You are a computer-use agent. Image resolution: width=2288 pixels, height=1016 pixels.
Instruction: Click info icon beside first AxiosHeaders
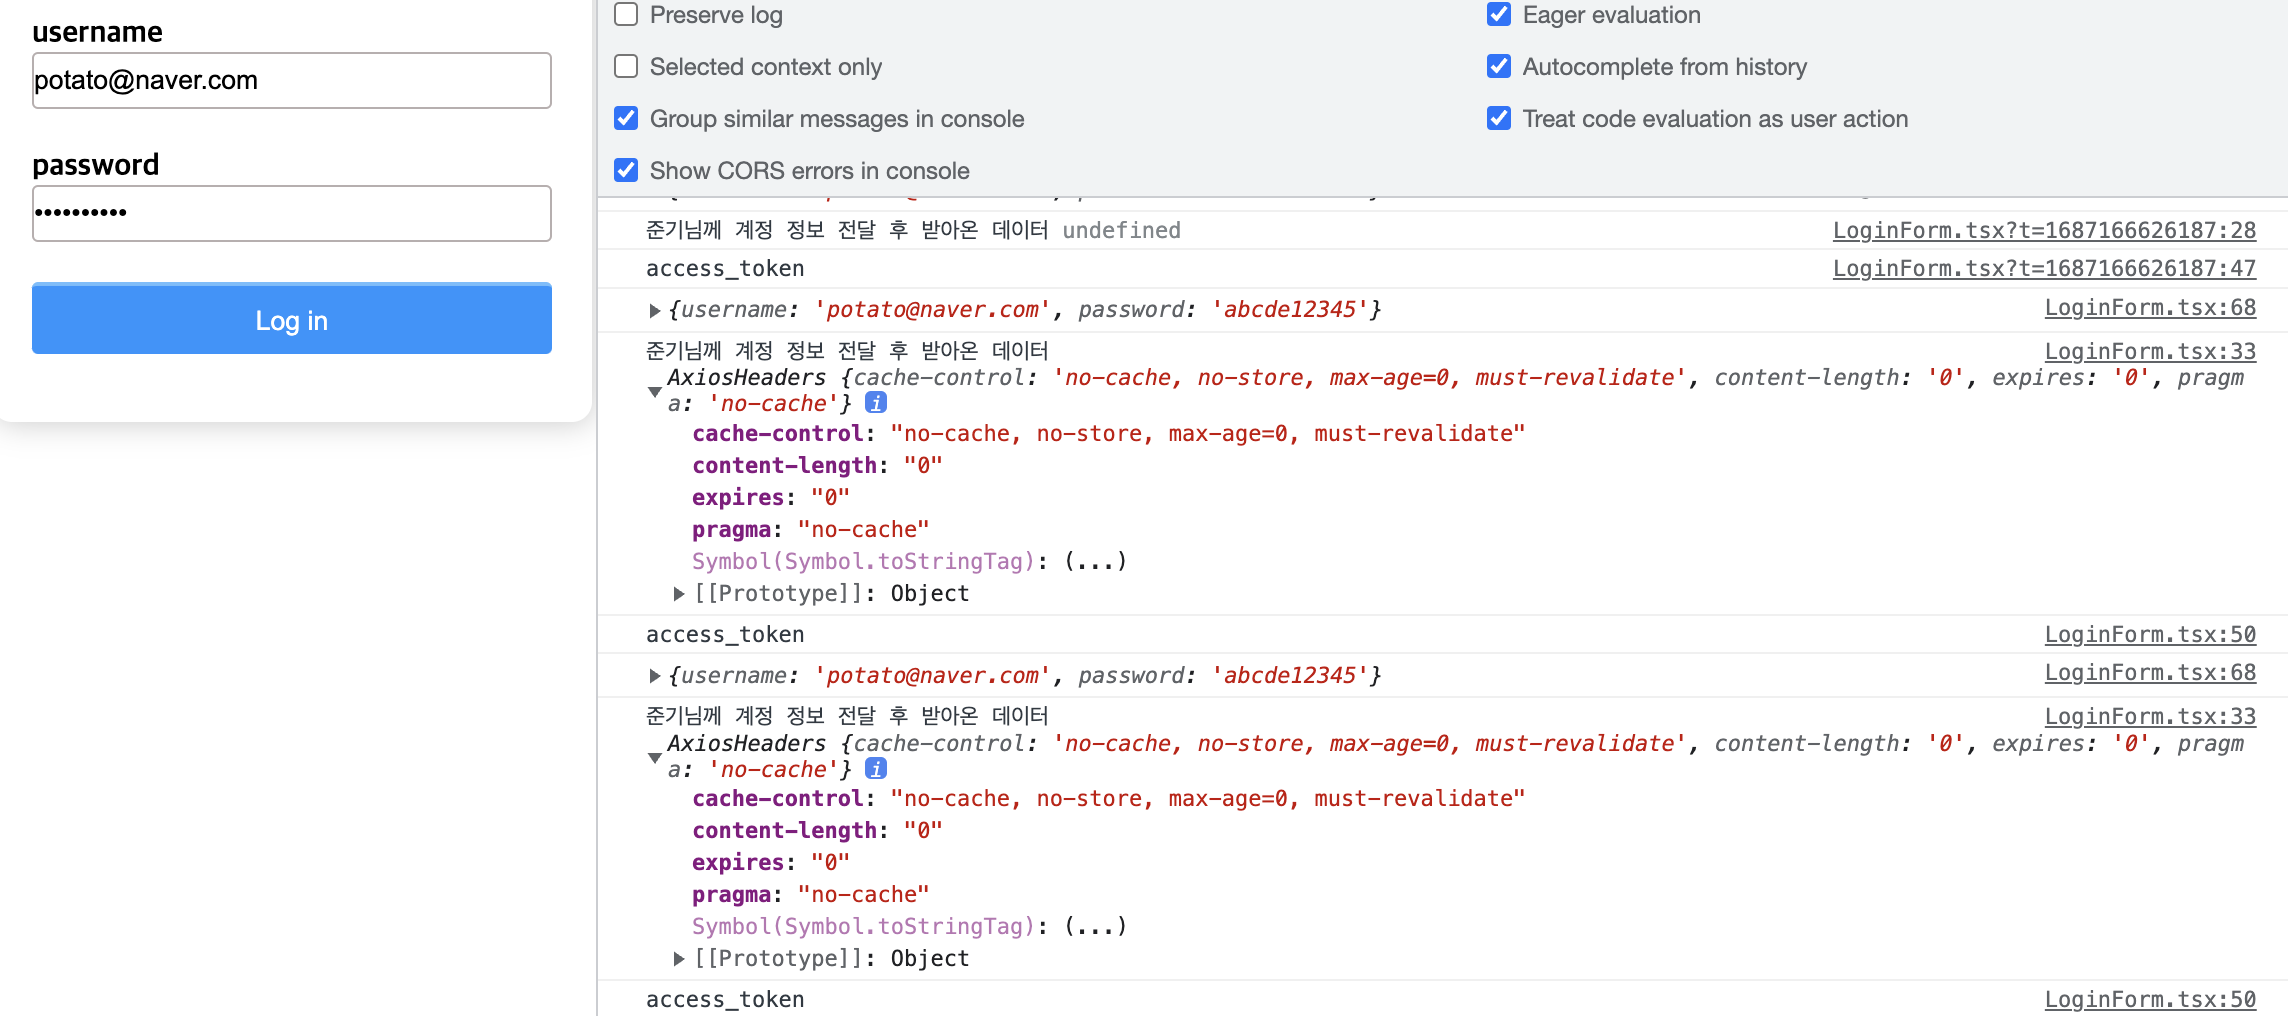click(876, 403)
